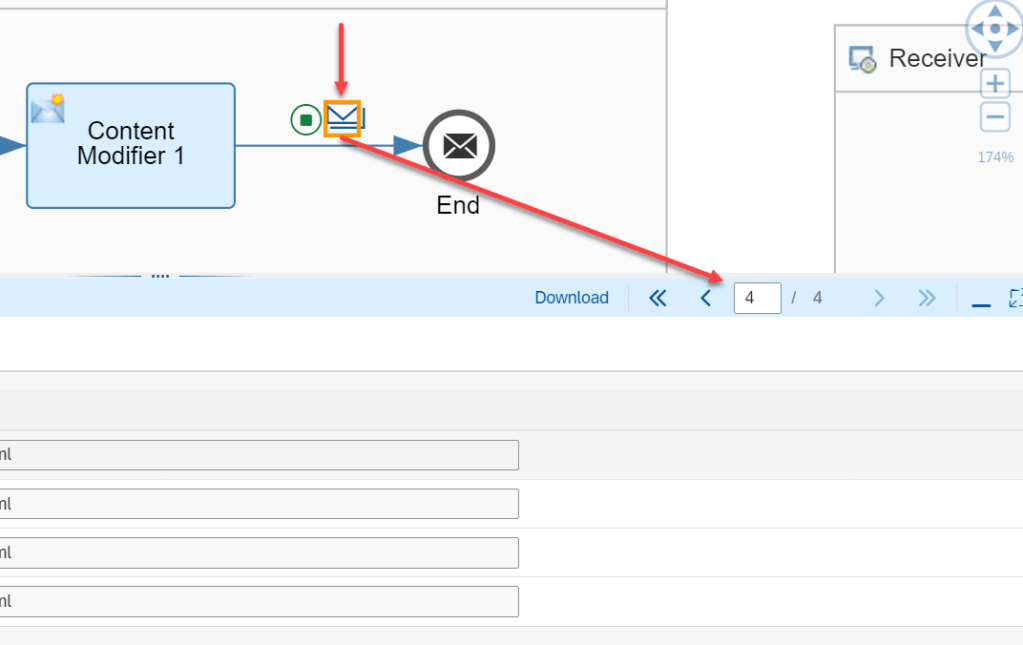Click the page number field showing 4
The width and height of the screenshot is (1023, 645).
pyautogui.click(x=757, y=298)
